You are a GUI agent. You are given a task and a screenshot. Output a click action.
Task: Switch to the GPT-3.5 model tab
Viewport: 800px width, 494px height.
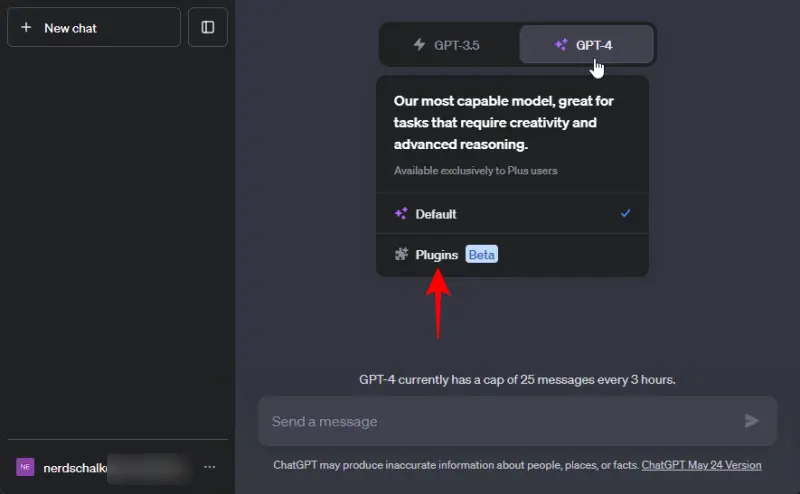pyautogui.click(x=448, y=45)
